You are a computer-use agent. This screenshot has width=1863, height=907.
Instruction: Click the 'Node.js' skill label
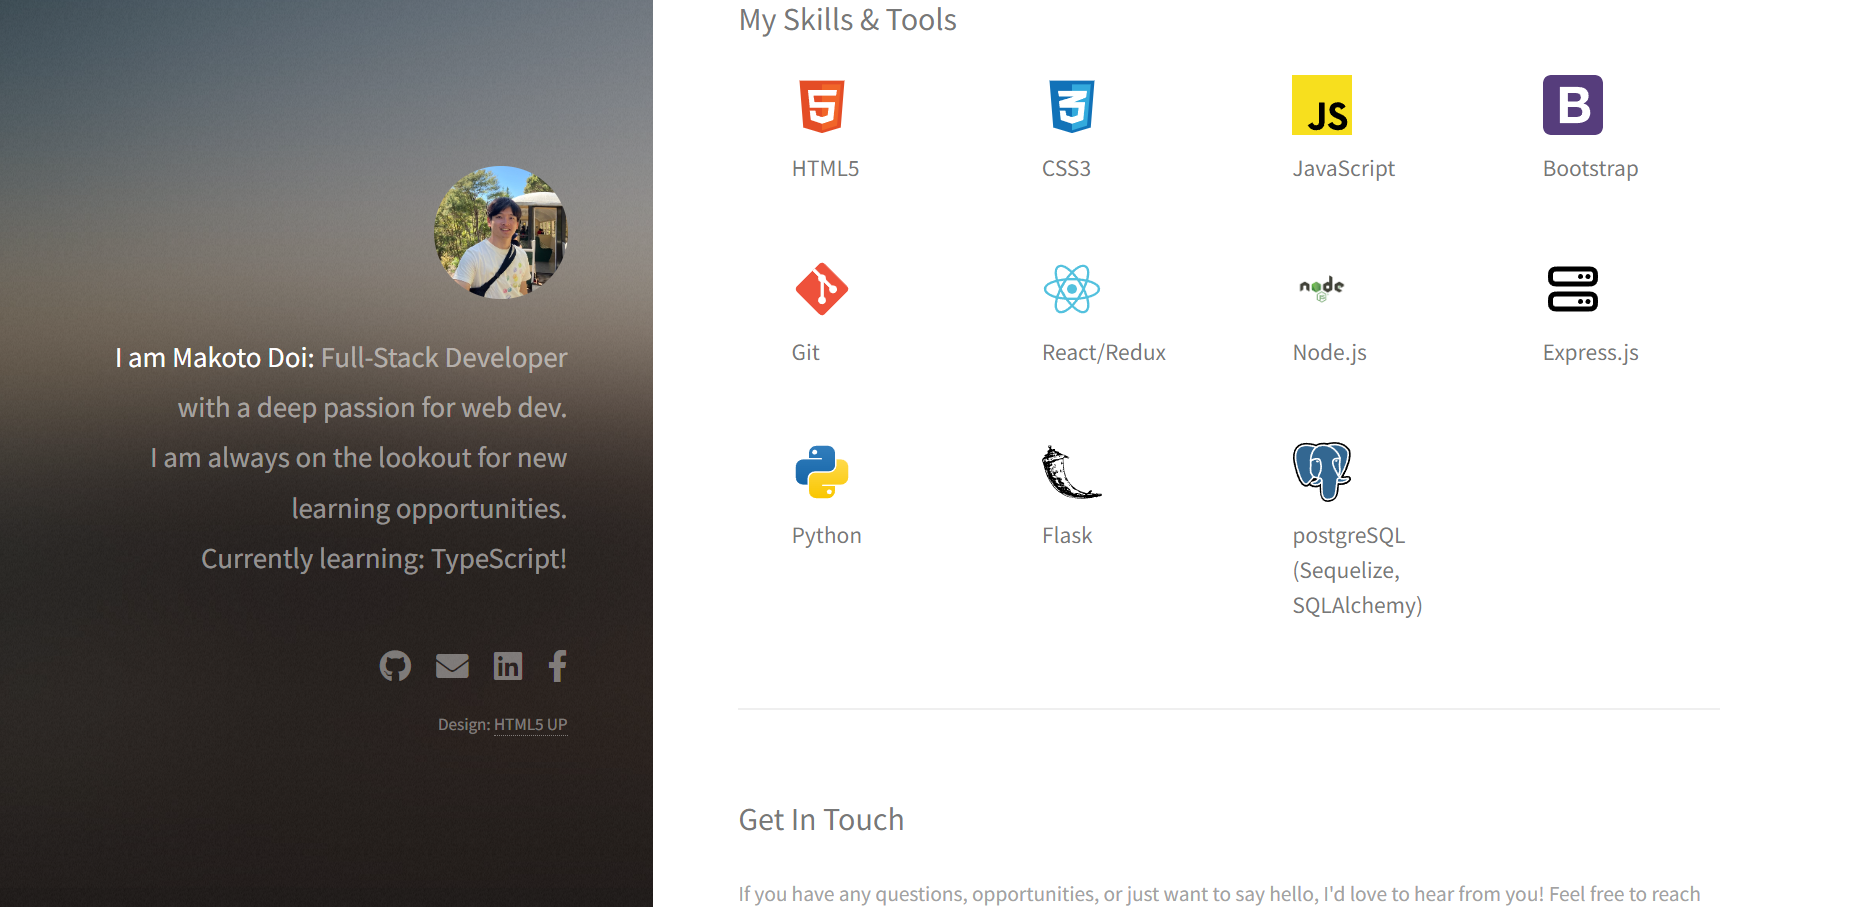(x=1329, y=352)
